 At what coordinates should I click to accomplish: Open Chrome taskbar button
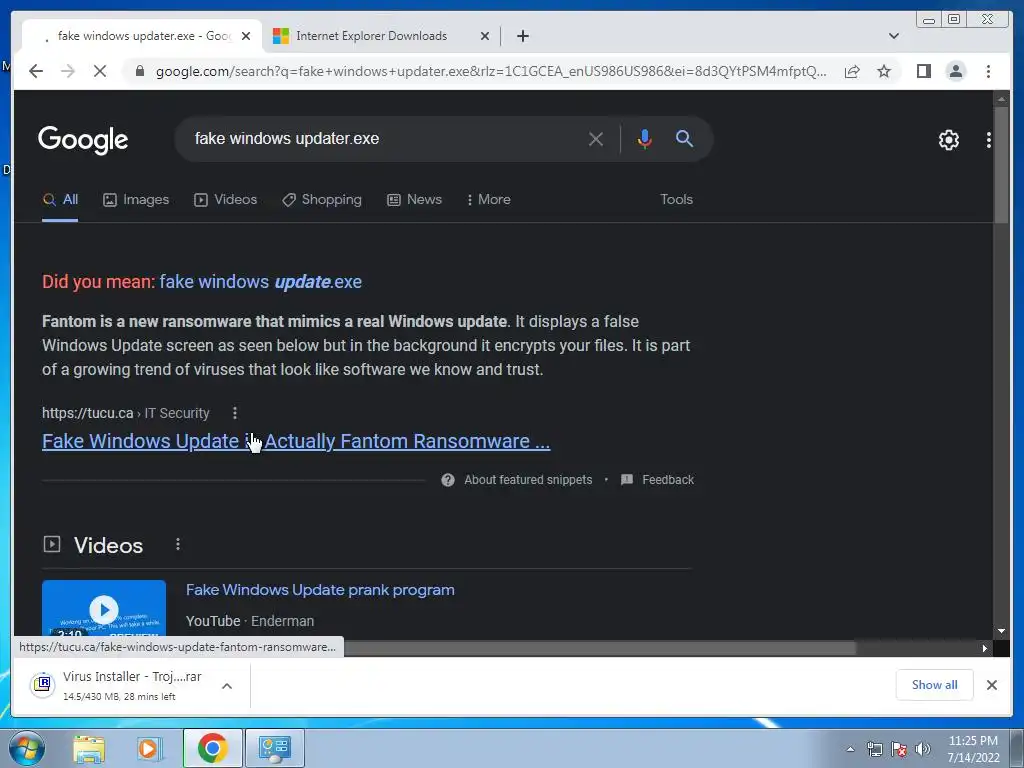[212, 748]
